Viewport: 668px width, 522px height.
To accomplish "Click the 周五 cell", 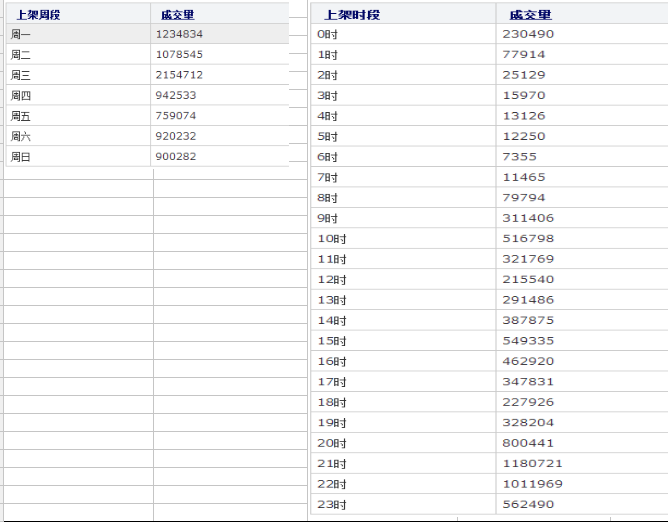I will tap(21, 116).
